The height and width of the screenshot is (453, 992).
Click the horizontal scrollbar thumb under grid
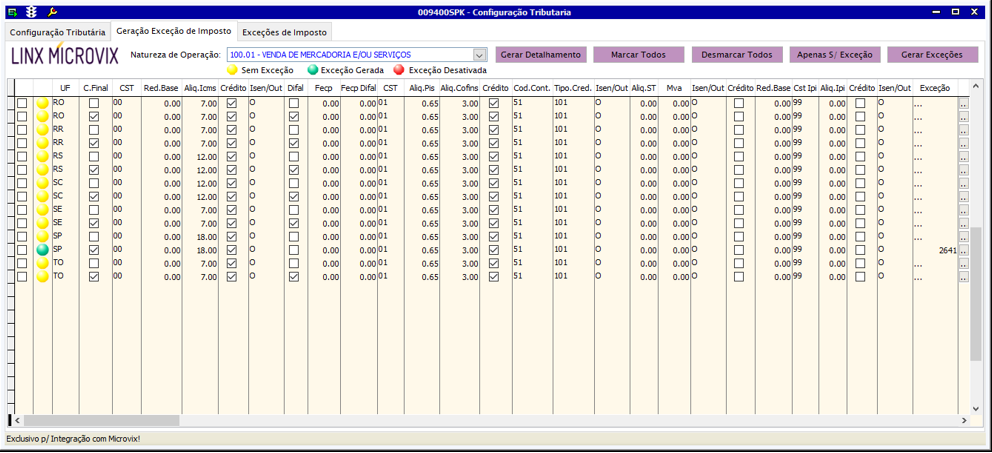[100, 421]
